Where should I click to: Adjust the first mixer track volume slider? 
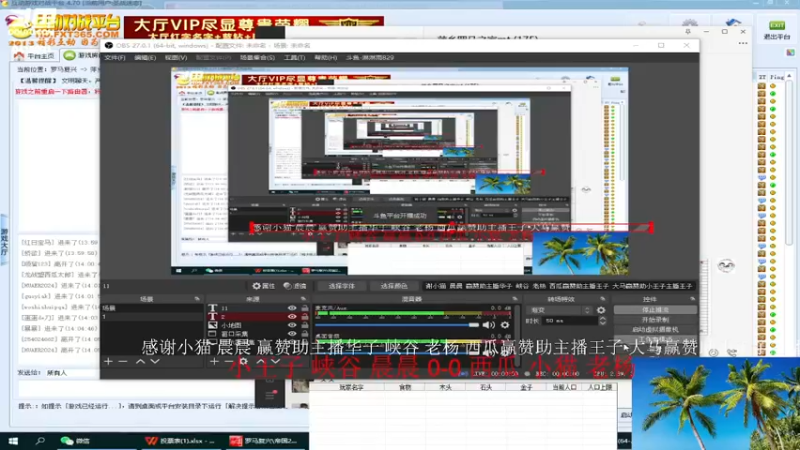click(397, 324)
